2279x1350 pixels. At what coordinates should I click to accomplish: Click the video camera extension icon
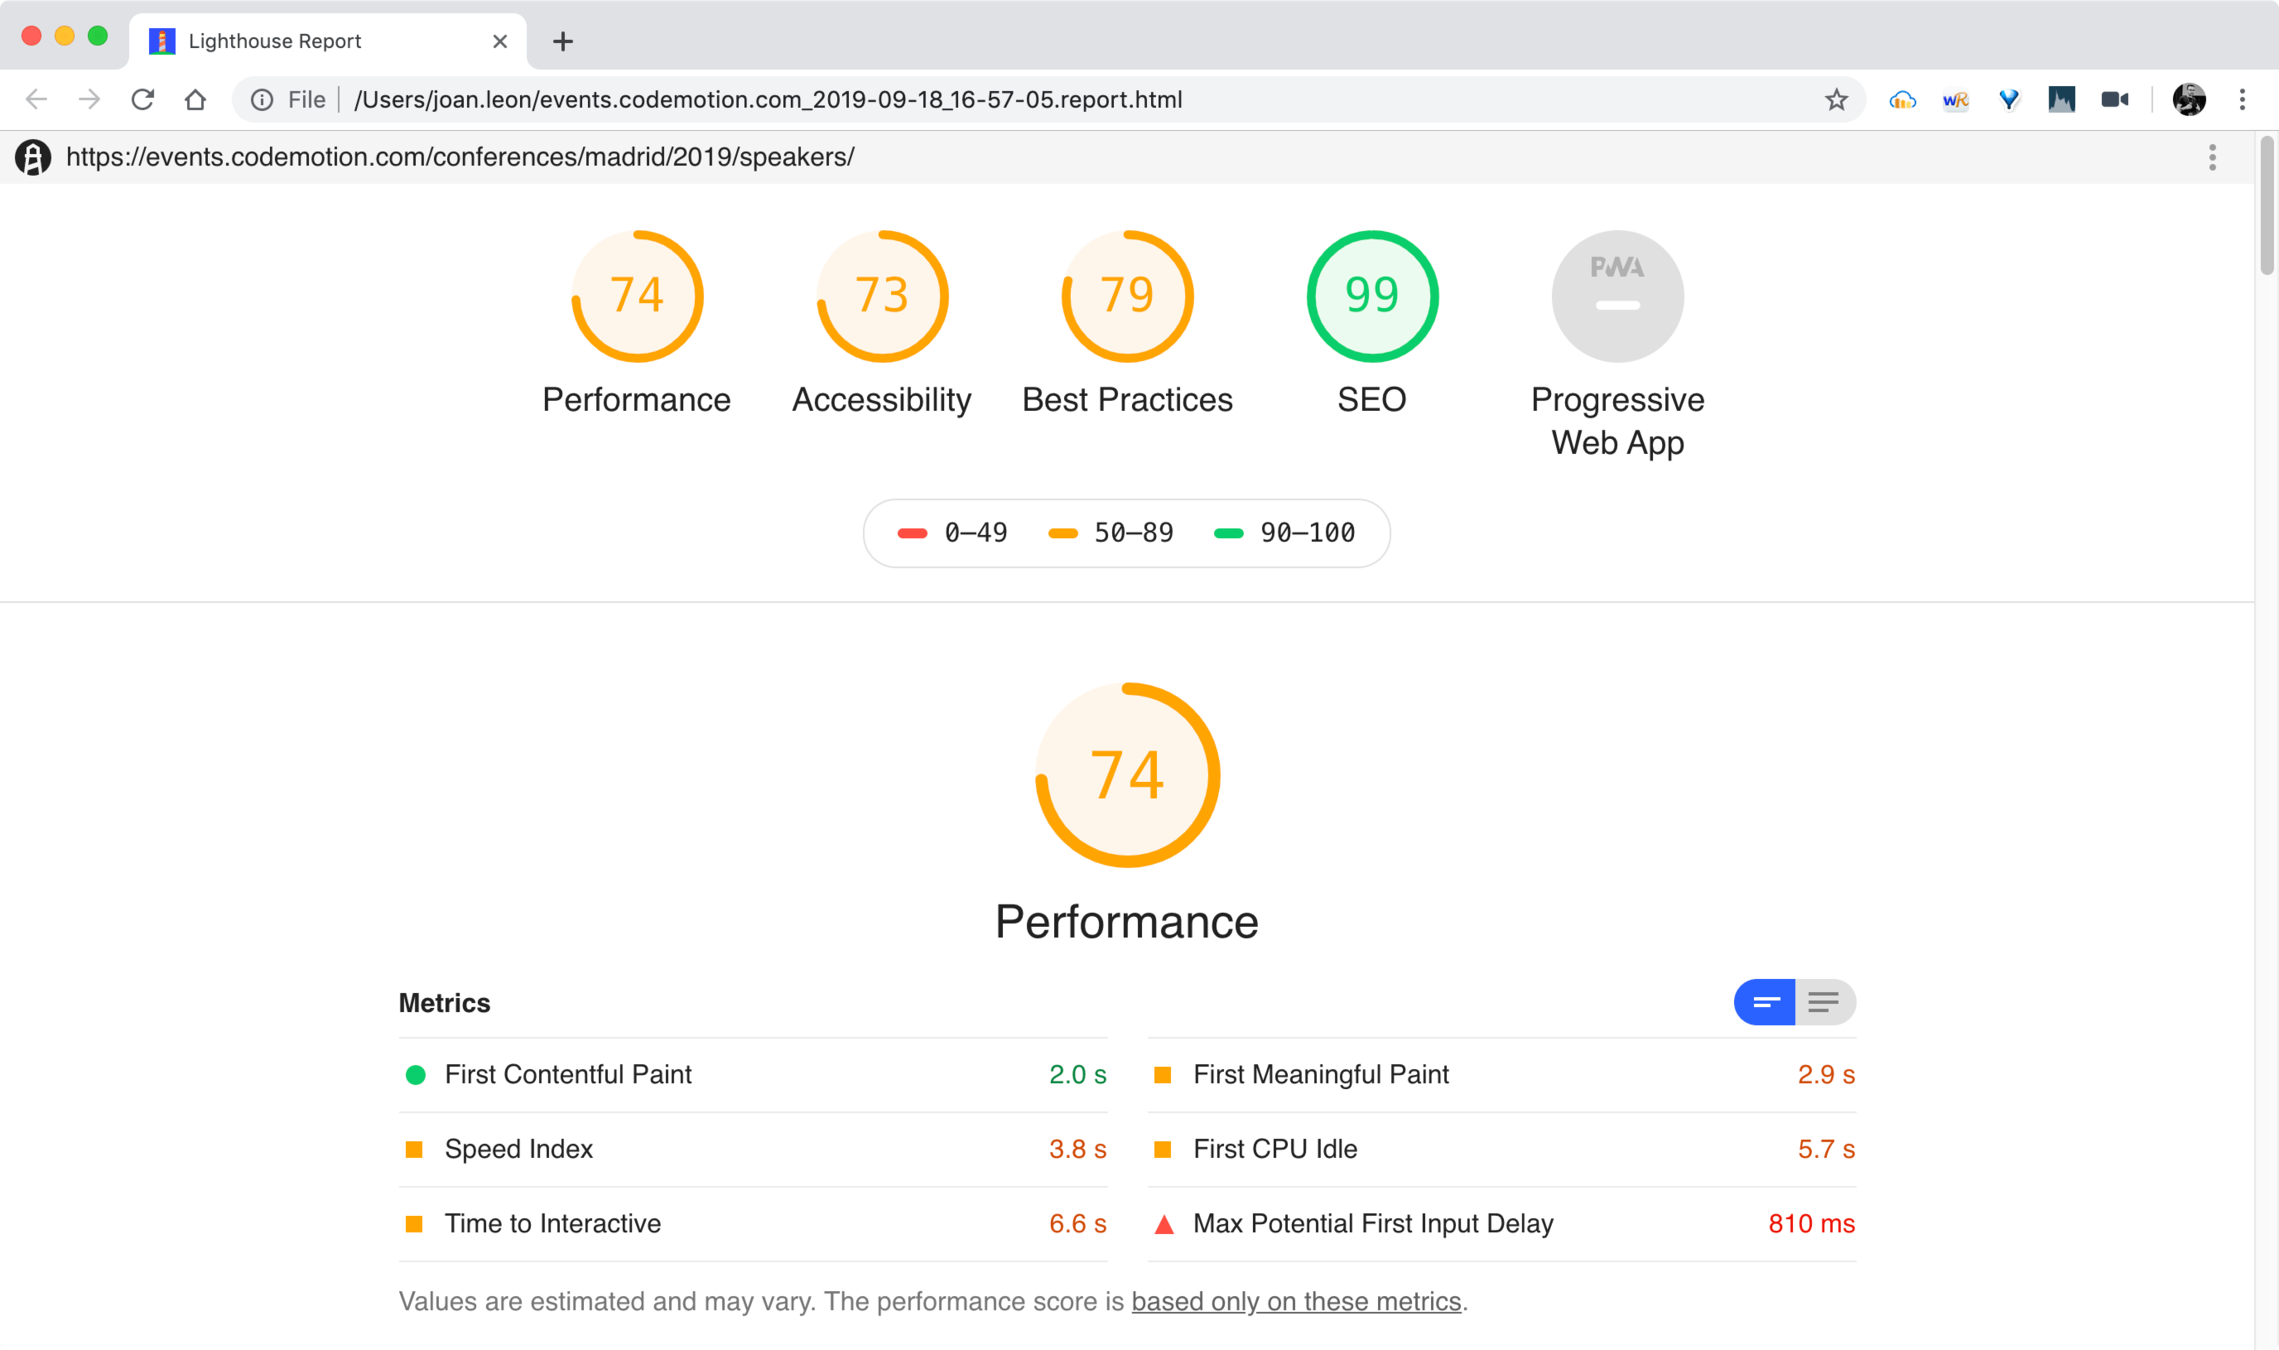pos(2114,100)
